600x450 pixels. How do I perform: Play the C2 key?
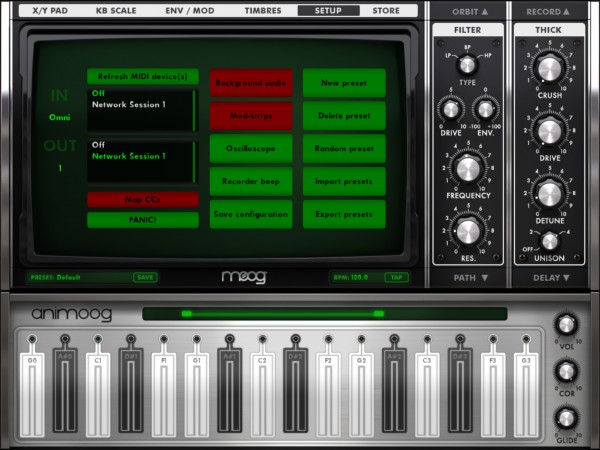click(x=262, y=394)
